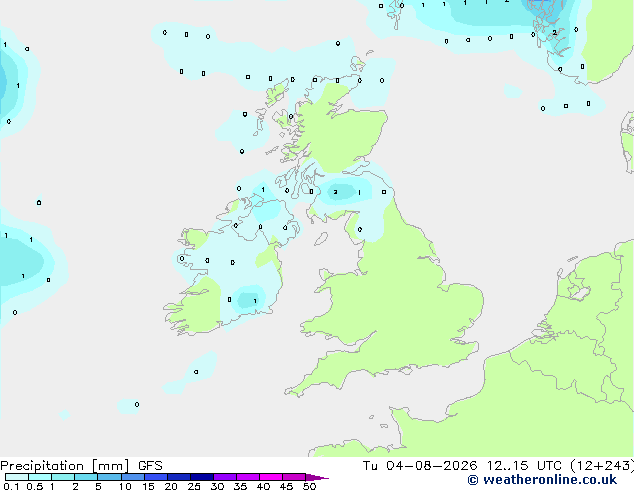634x490 pixels.
Task: Click the legend's purple over-50 arrow tip
Action: [x=317, y=477]
